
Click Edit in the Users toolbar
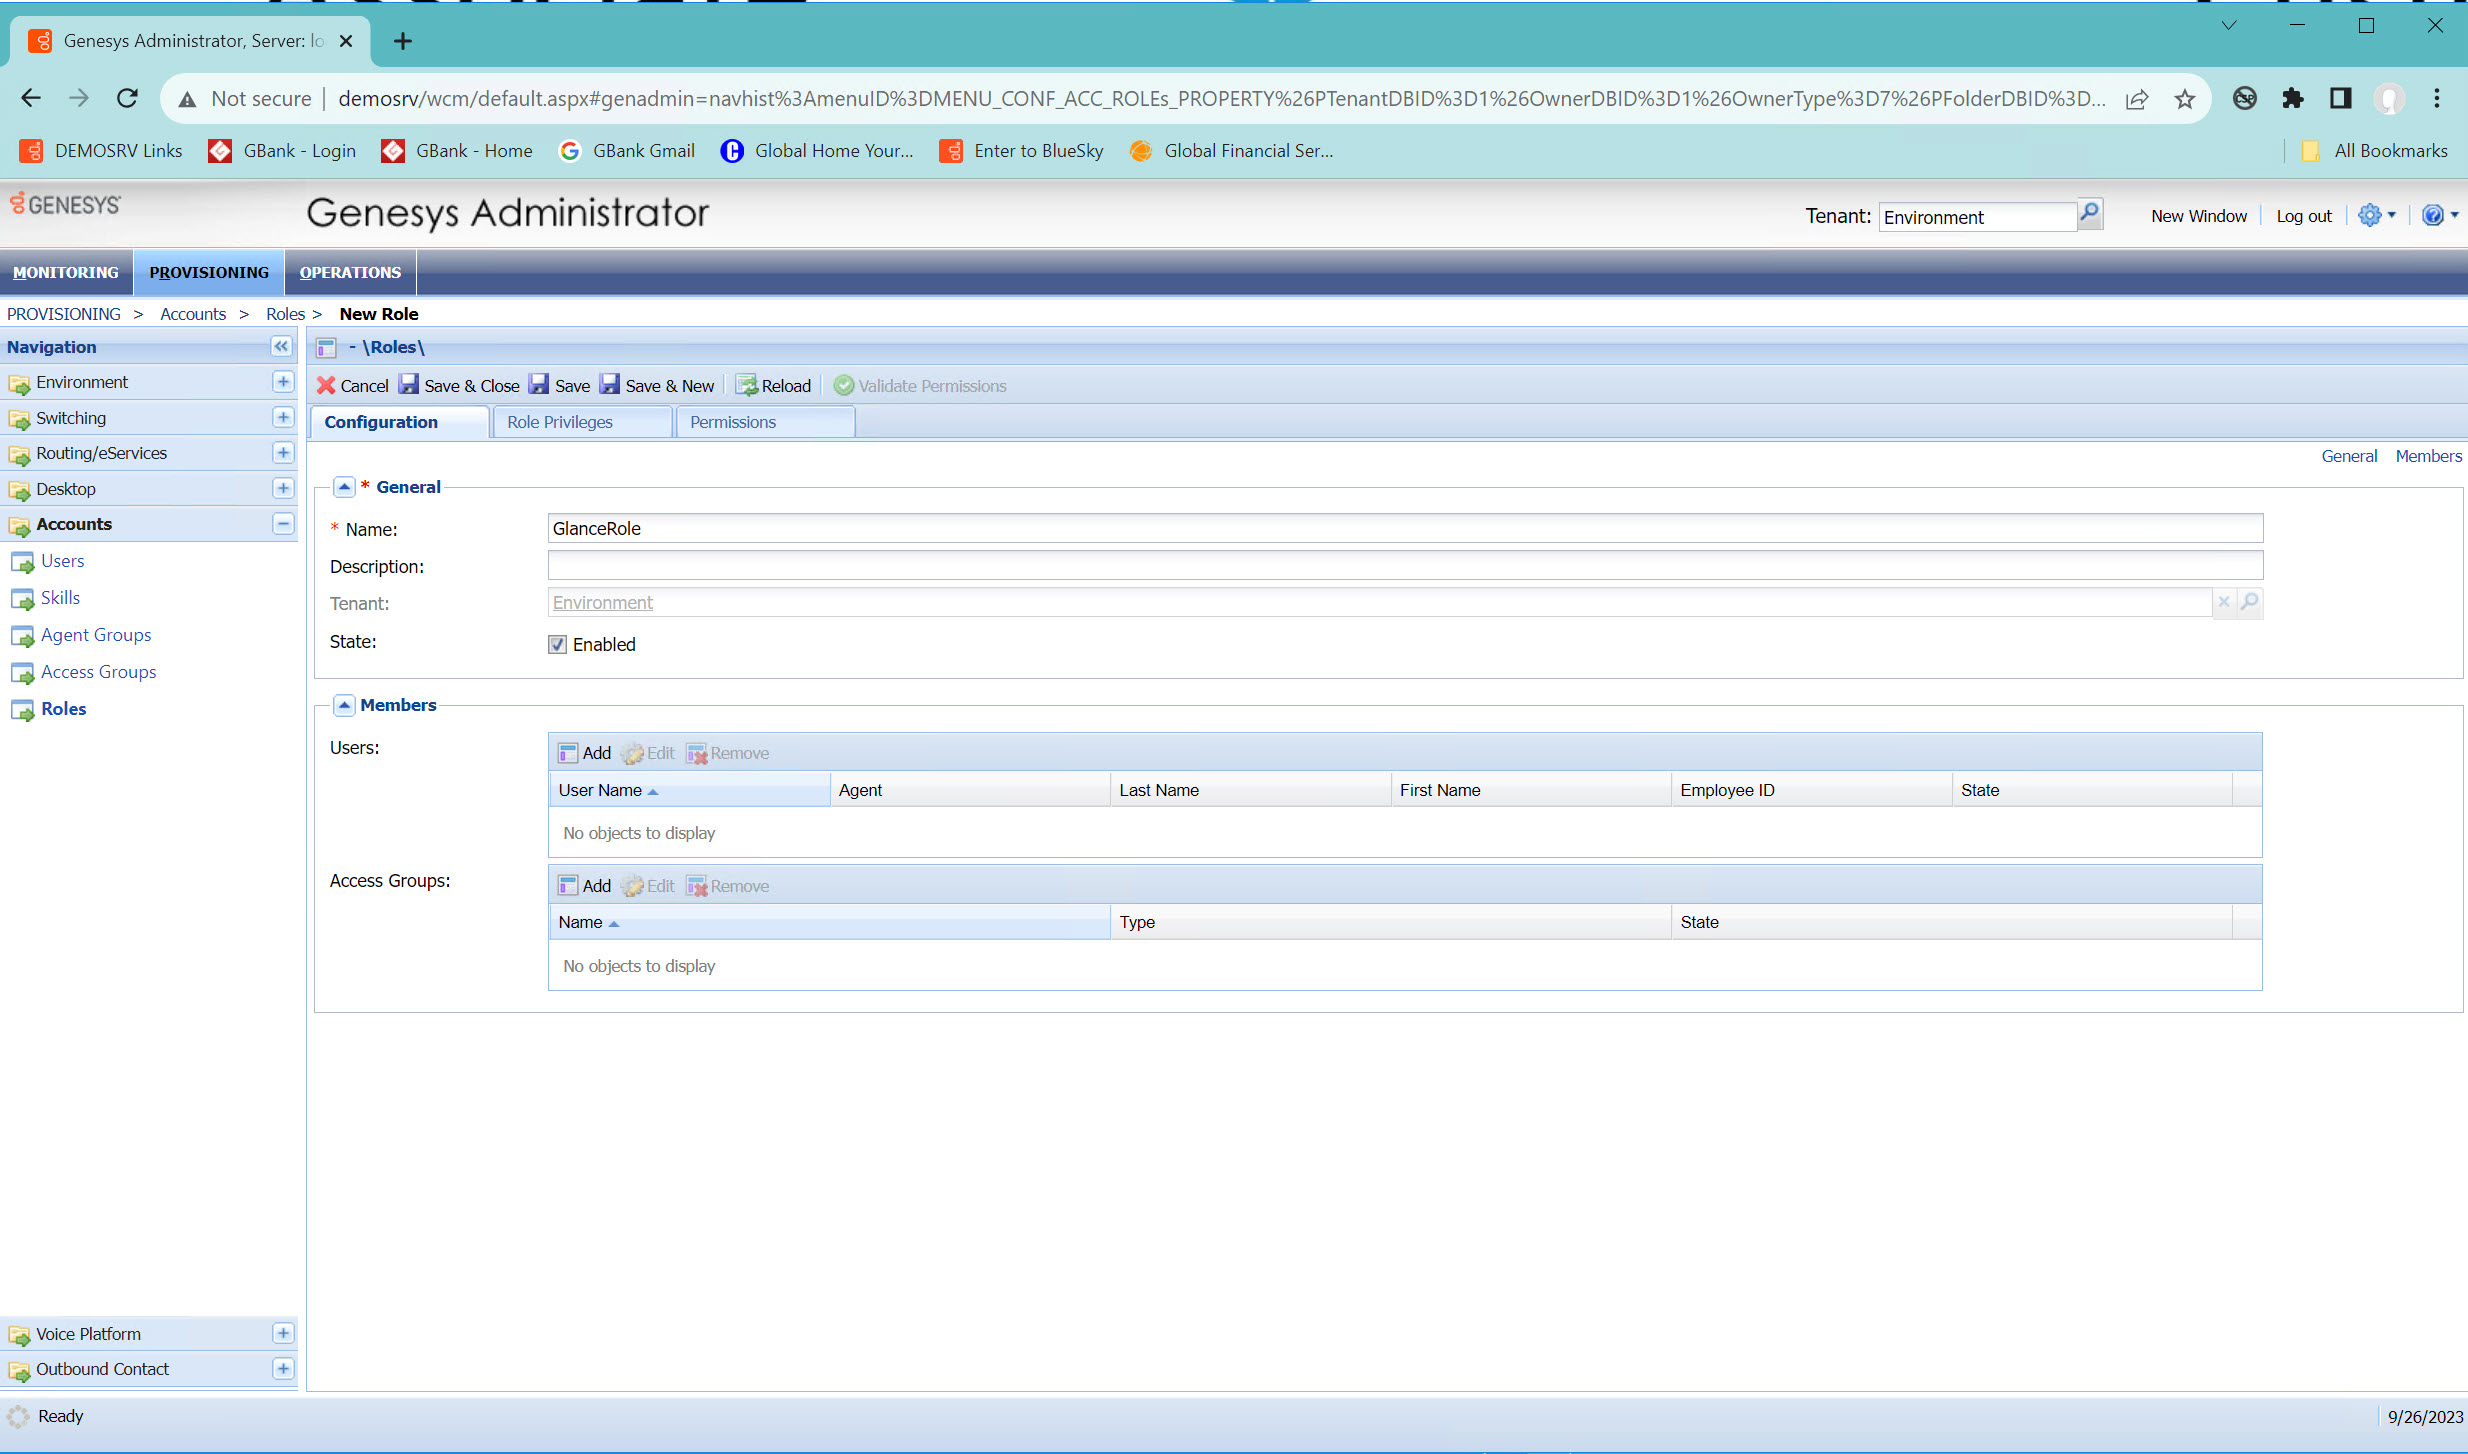648,753
